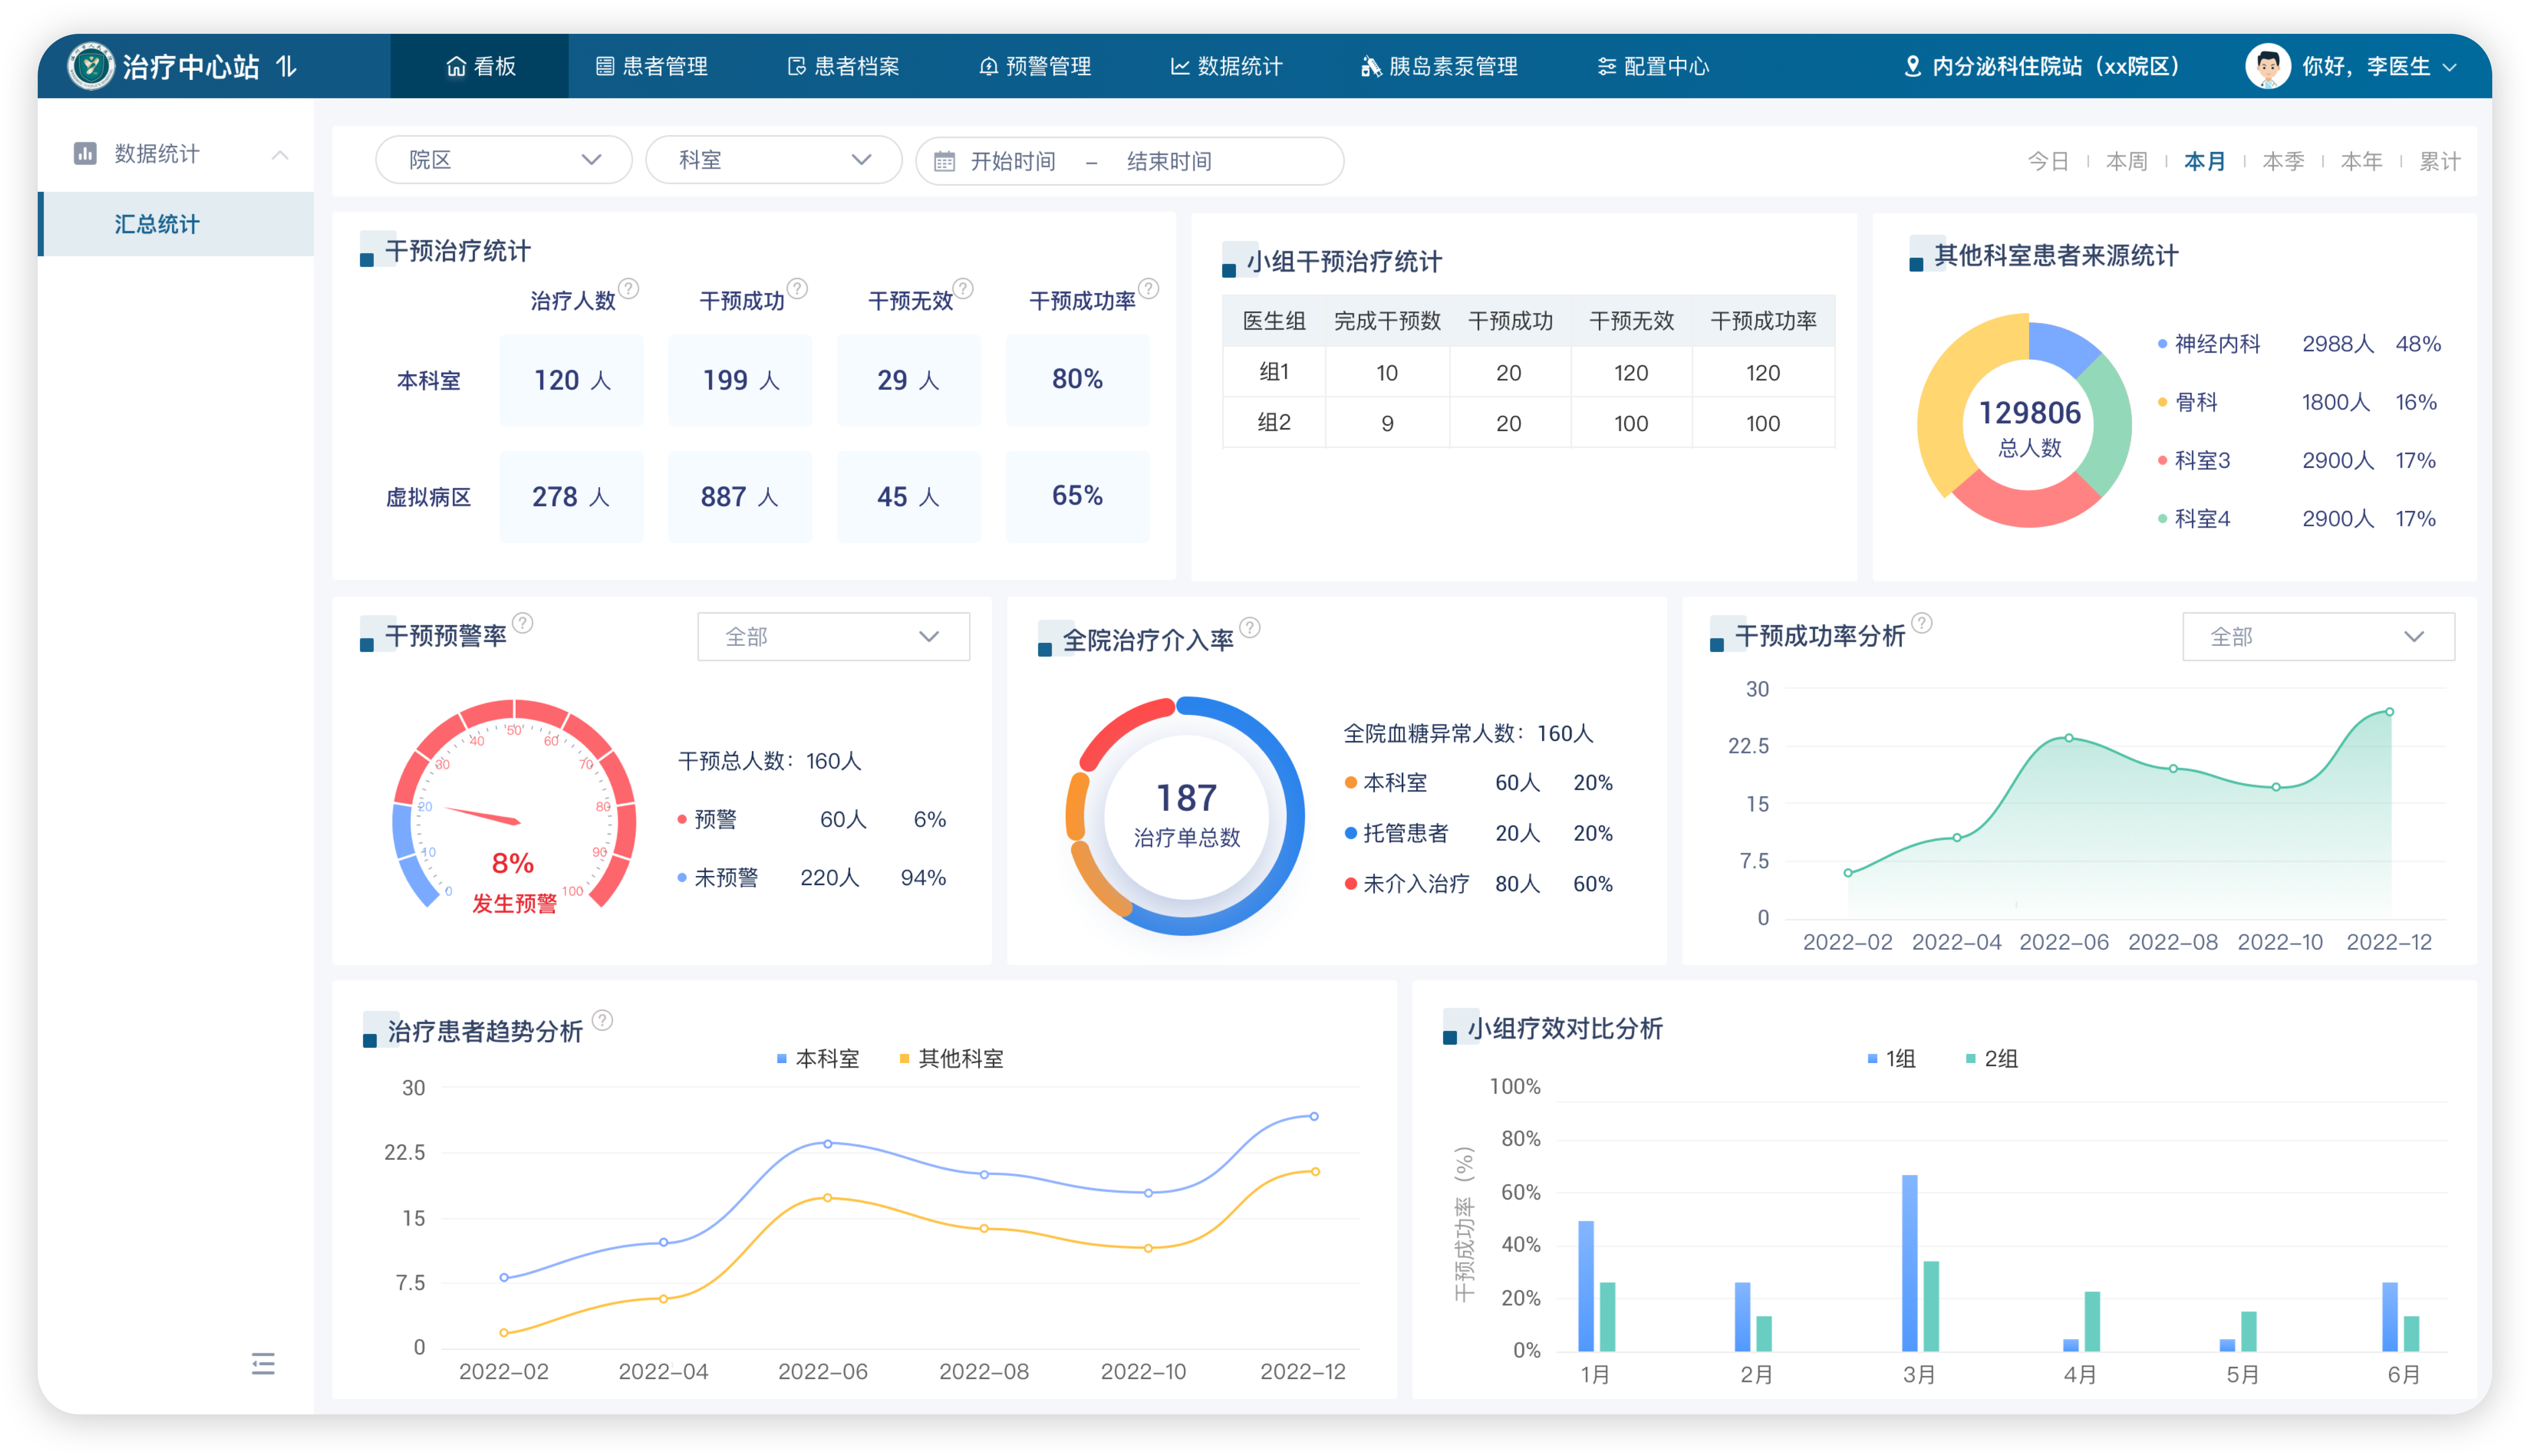
Task: Open the 患者档案 nav tab
Action: coord(844,66)
